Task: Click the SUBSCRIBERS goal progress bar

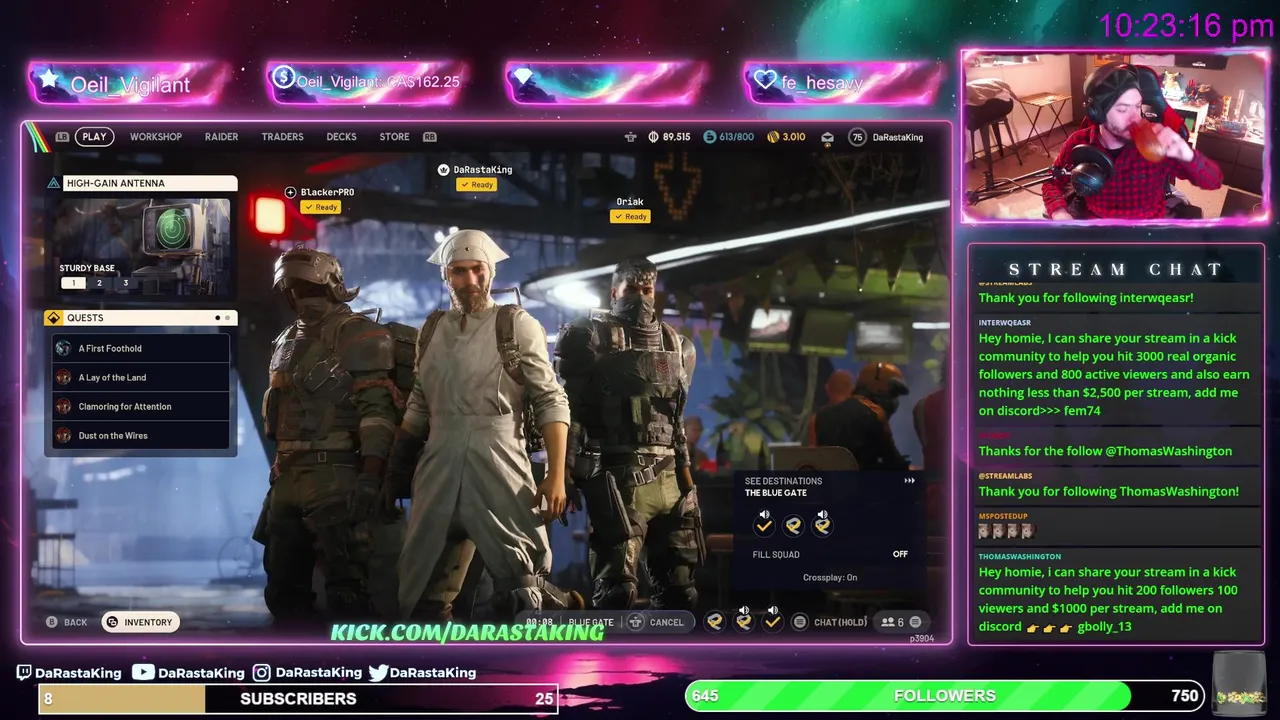Action: point(298,698)
